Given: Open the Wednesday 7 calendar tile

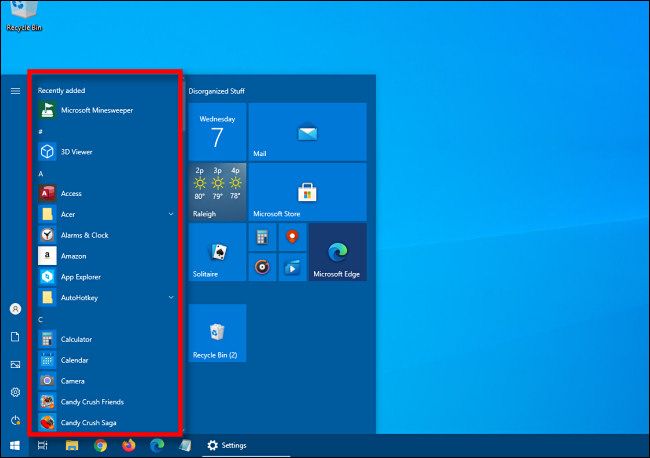Looking at the screenshot, I should coord(217,132).
